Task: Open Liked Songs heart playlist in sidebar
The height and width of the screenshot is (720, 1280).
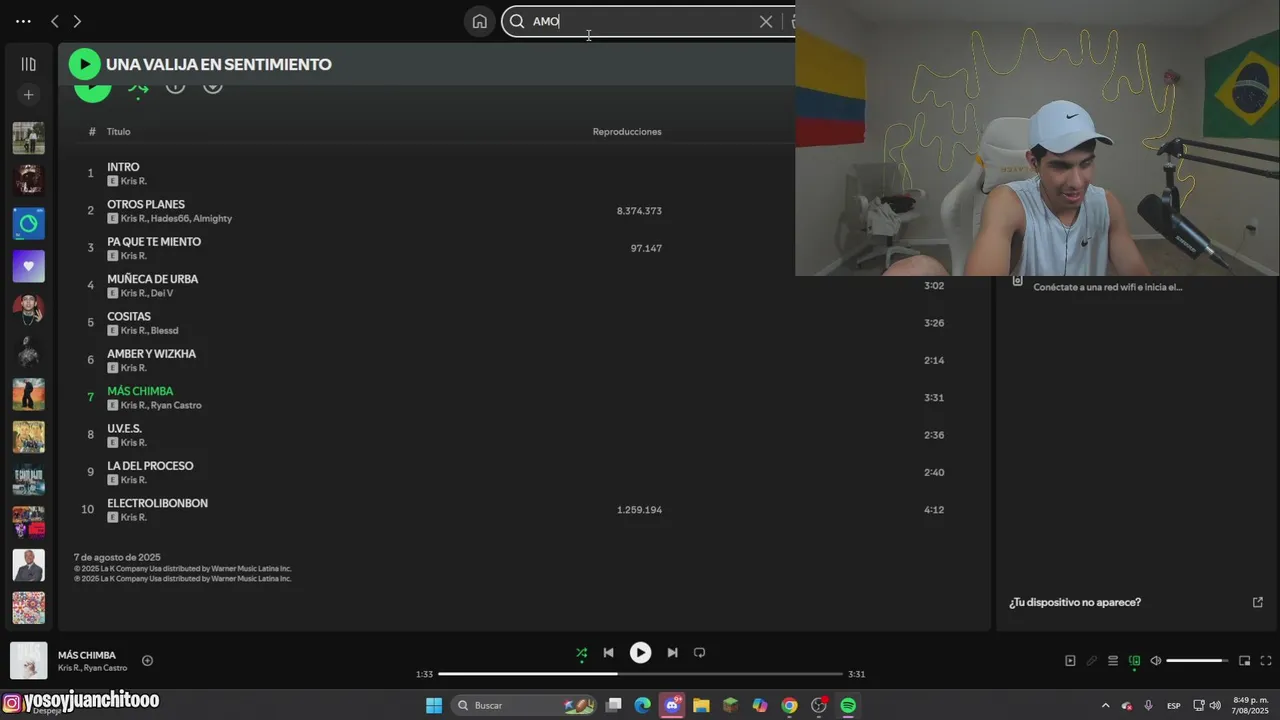Action: point(28,266)
